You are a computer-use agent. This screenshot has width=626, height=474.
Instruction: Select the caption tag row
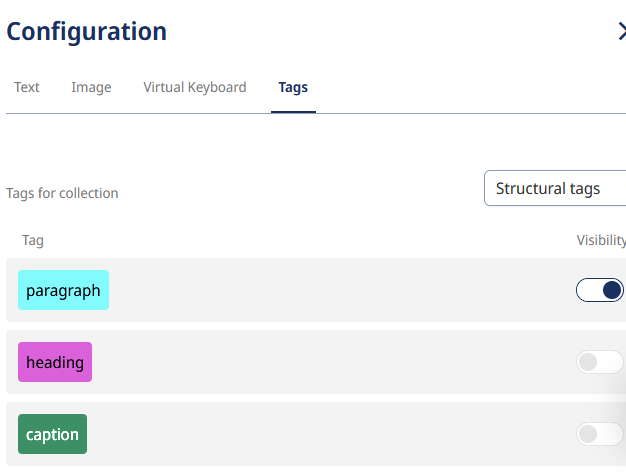(330, 434)
